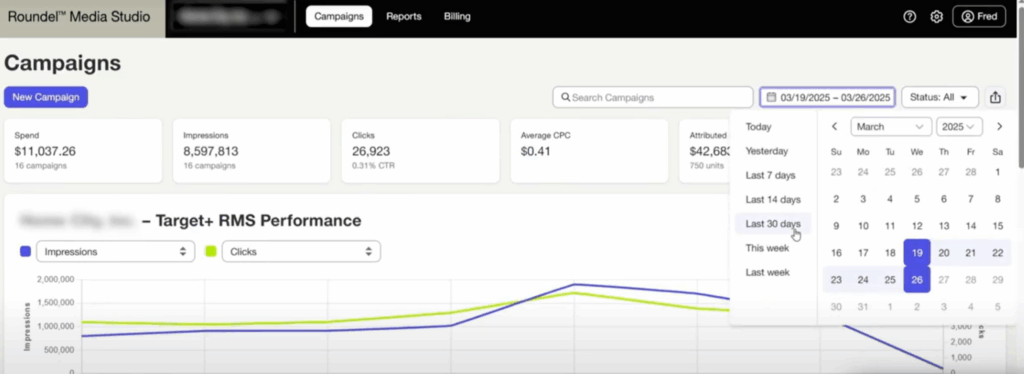Go to previous month with left chevron
Viewport: 1024px width, 374px height.
[x=834, y=127]
